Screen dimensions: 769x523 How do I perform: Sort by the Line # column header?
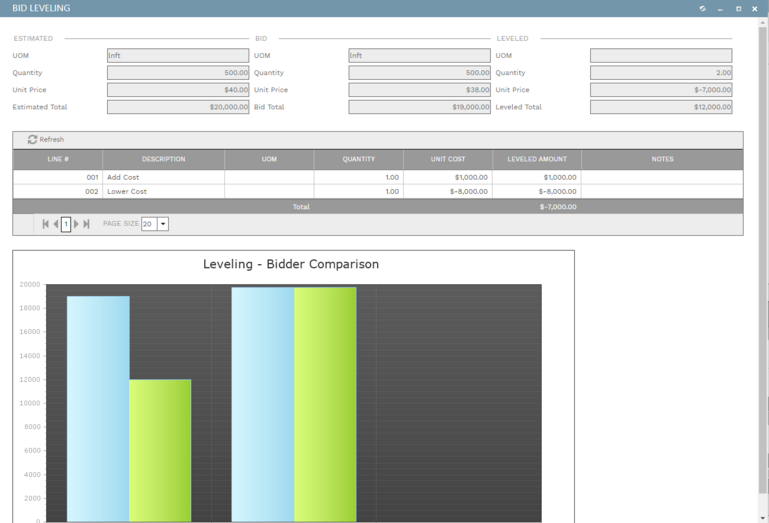58,159
